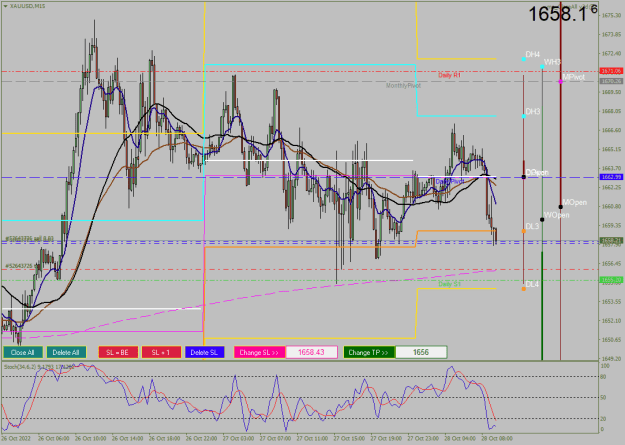Click the 27 Oct 03:00 time label
Image resolution: width=625 pixels, height=445 pixels.
point(238,439)
